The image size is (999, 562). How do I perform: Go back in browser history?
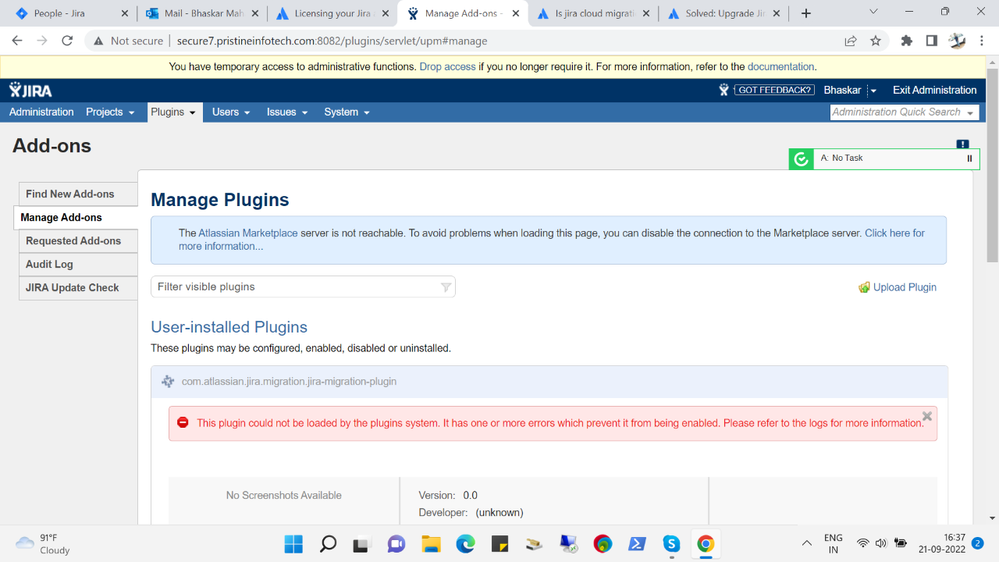[17, 41]
